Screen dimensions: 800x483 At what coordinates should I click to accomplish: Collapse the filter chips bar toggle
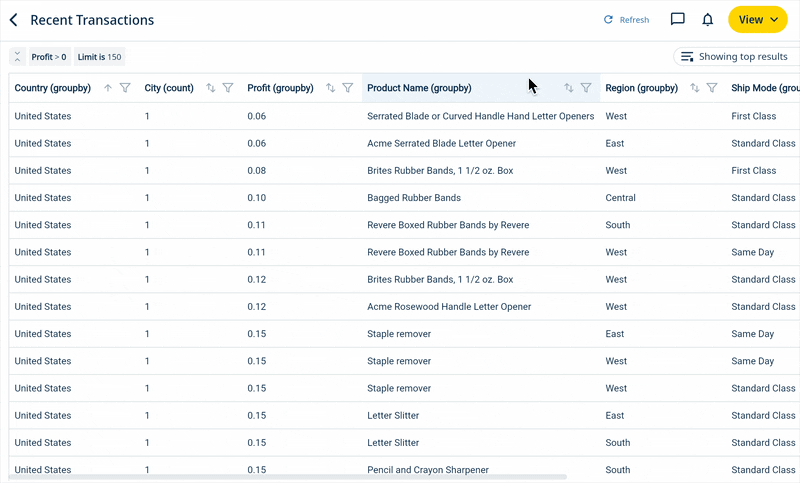(x=17, y=57)
